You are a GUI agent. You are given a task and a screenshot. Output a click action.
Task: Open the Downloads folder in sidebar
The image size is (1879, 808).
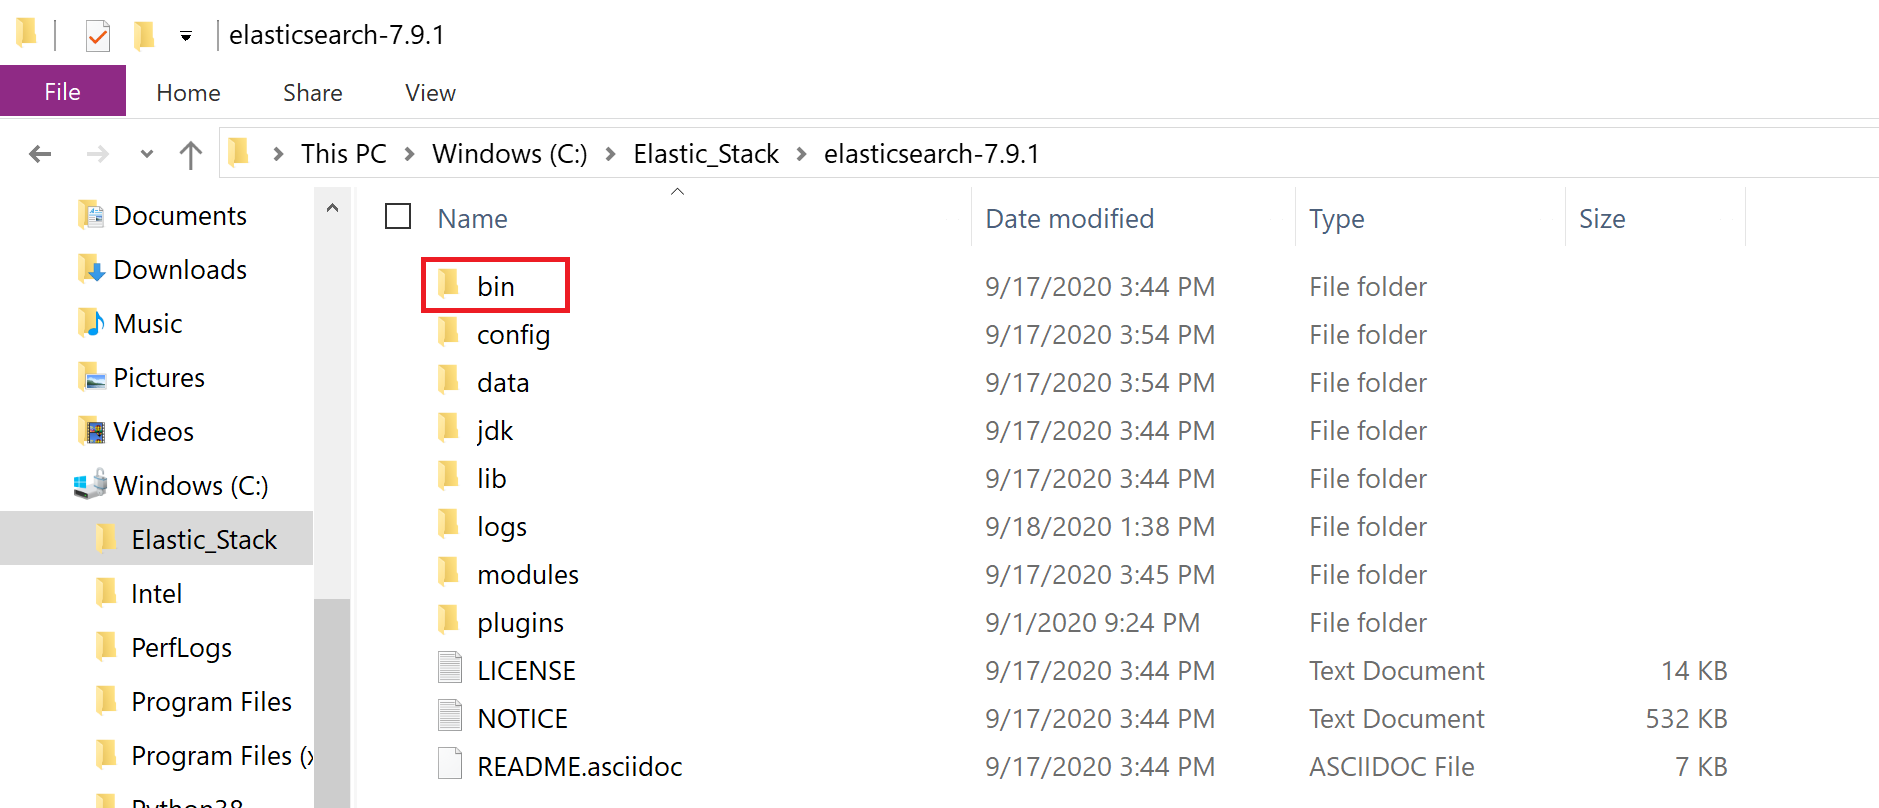pos(180,270)
